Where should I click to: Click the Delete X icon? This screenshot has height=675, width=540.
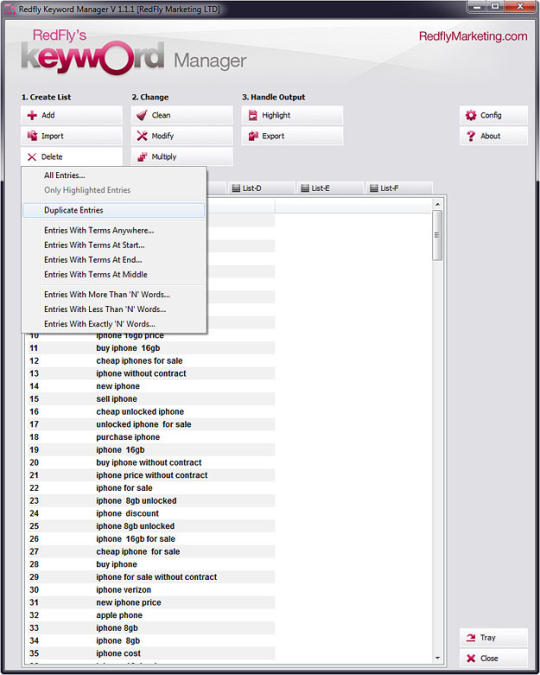point(32,157)
